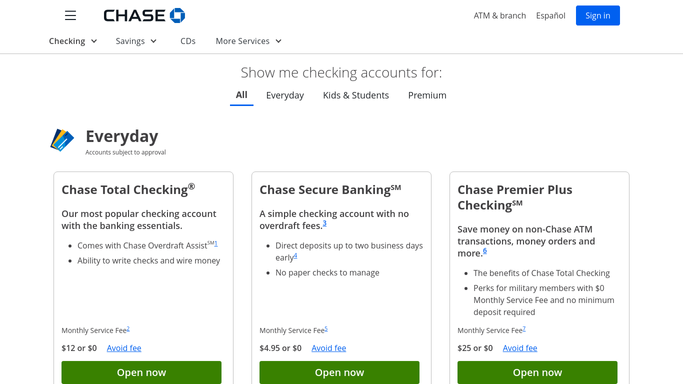This screenshot has width=683, height=384.
Task: Switch language to Español
Action: coord(551,16)
